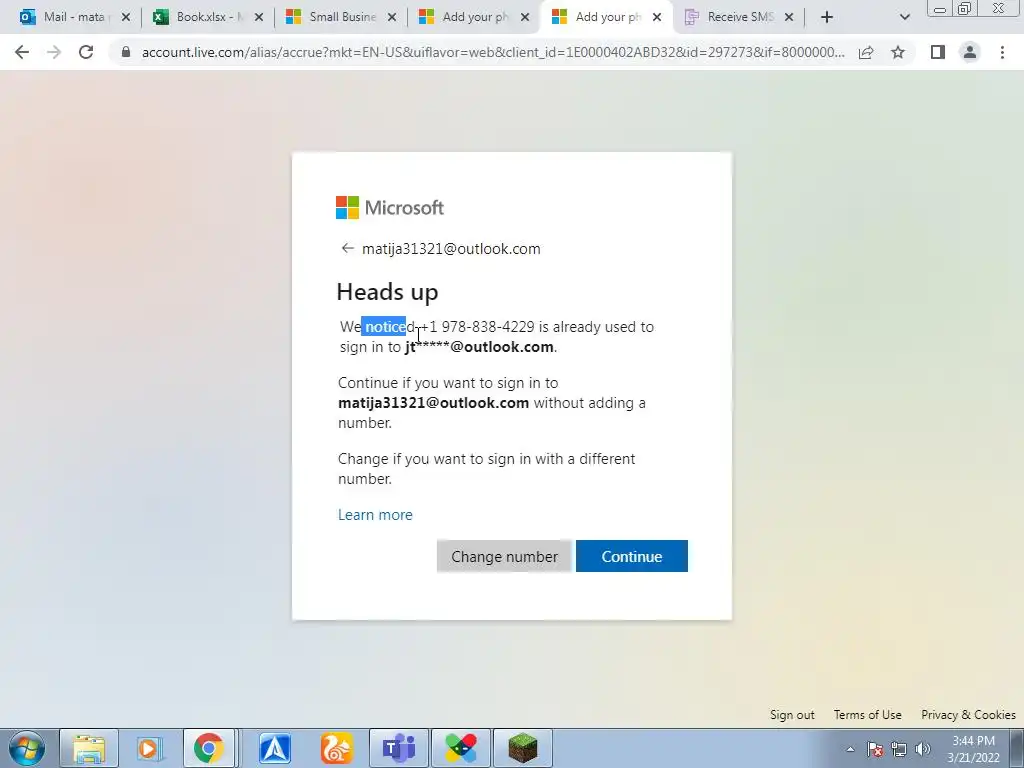The image size is (1024, 768).
Task: Click the Heads up heading
Action: pyautogui.click(x=387, y=292)
